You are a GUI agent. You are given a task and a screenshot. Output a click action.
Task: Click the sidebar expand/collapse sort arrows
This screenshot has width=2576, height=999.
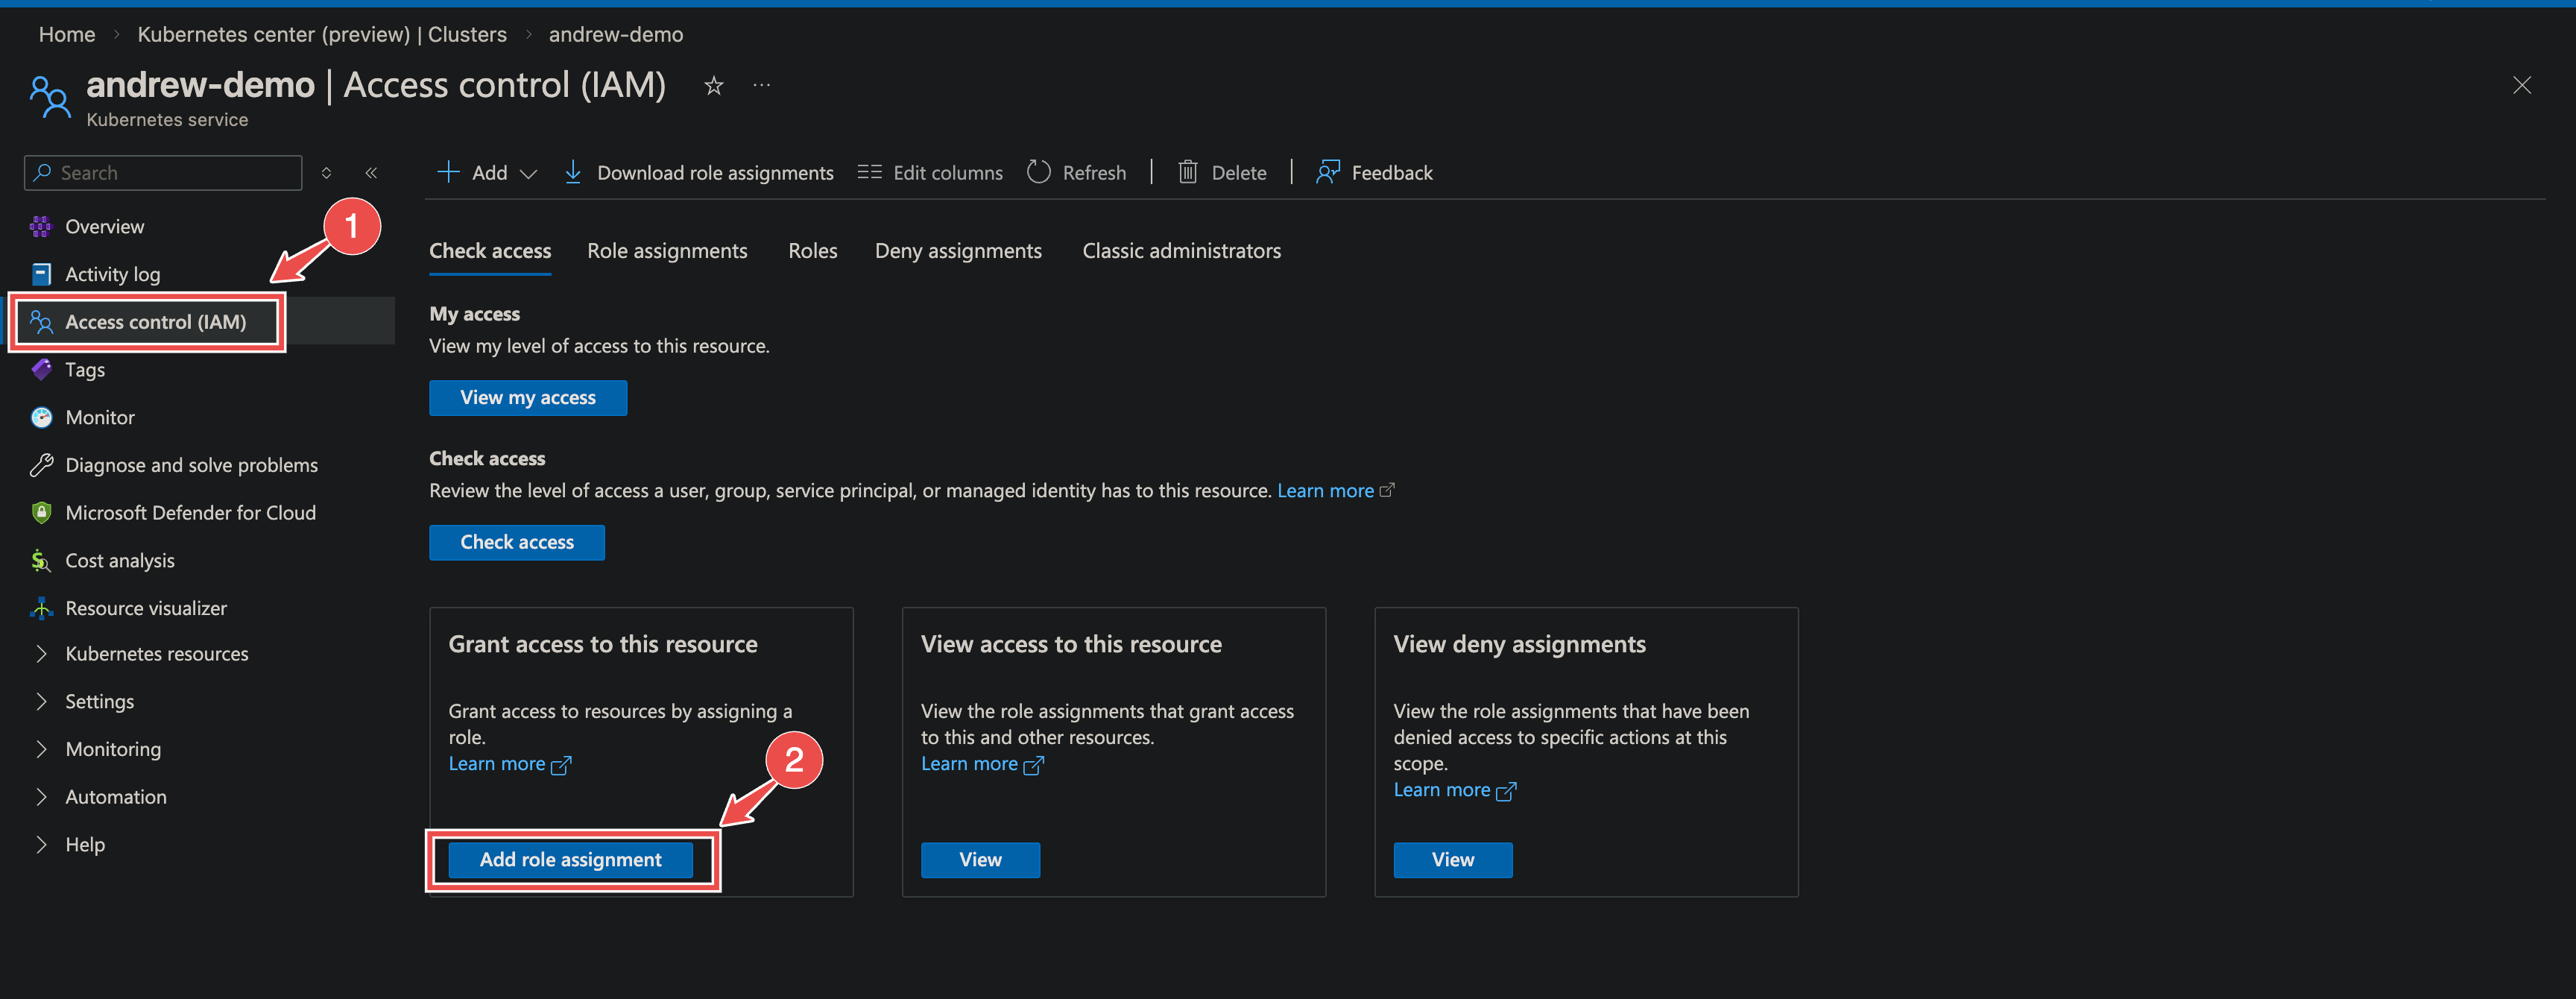click(326, 173)
